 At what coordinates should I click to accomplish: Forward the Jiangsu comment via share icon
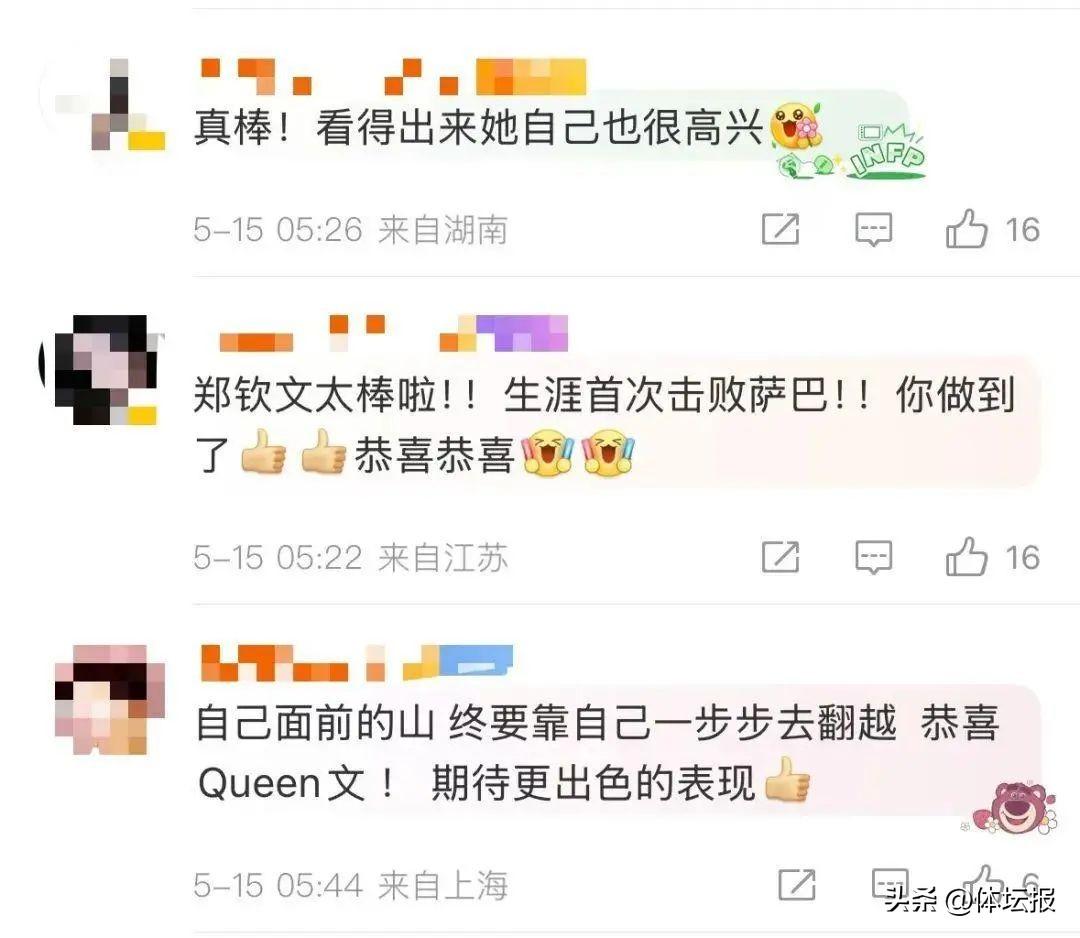781,557
